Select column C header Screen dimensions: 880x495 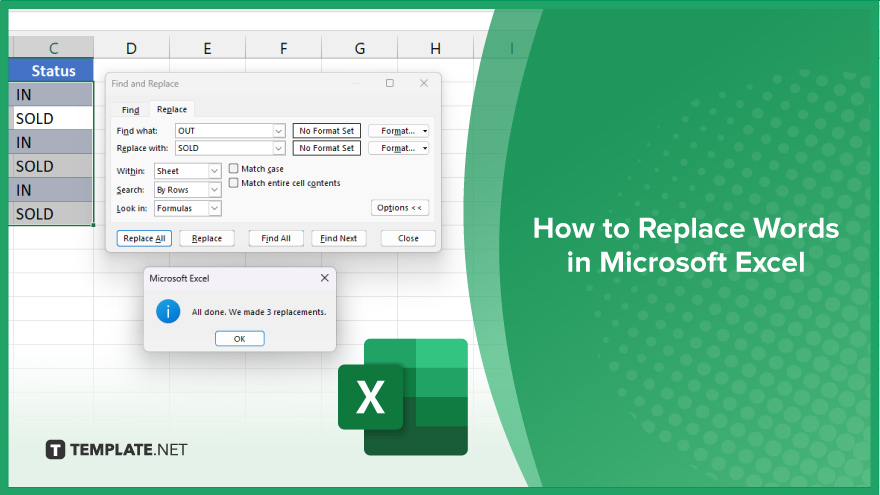[53, 48]
